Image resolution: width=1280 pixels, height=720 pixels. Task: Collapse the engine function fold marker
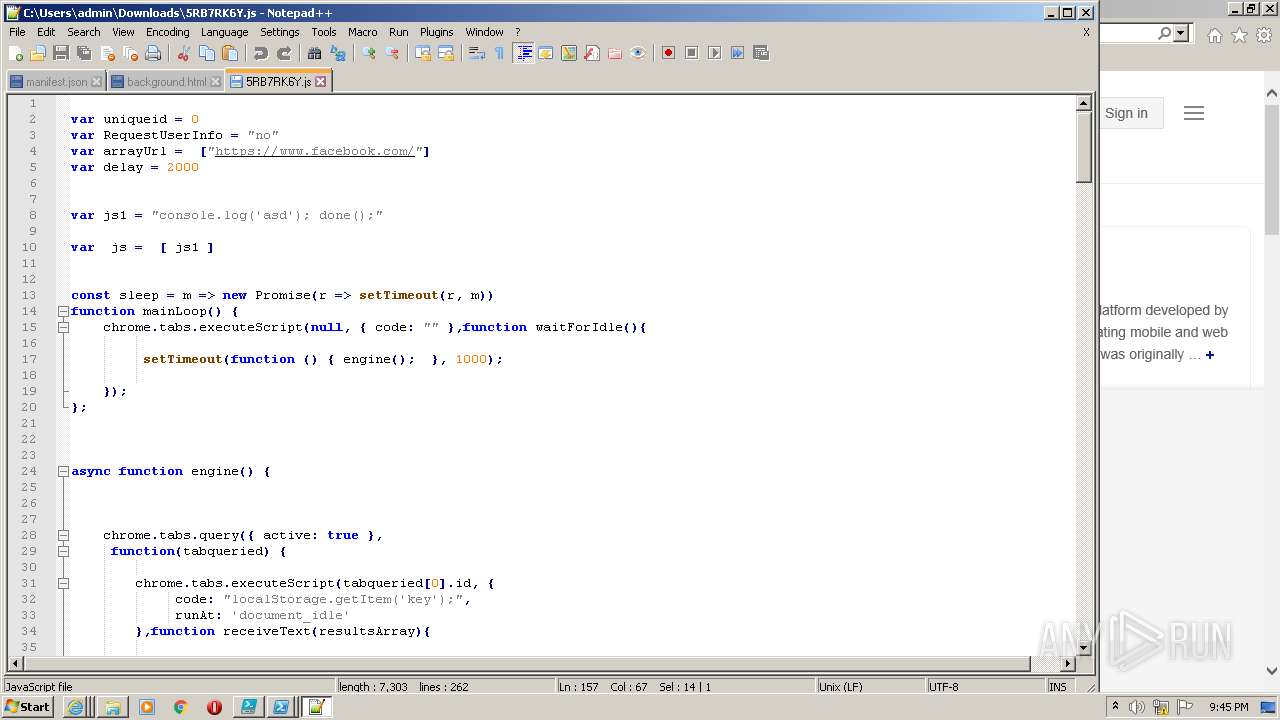(63, 471)
